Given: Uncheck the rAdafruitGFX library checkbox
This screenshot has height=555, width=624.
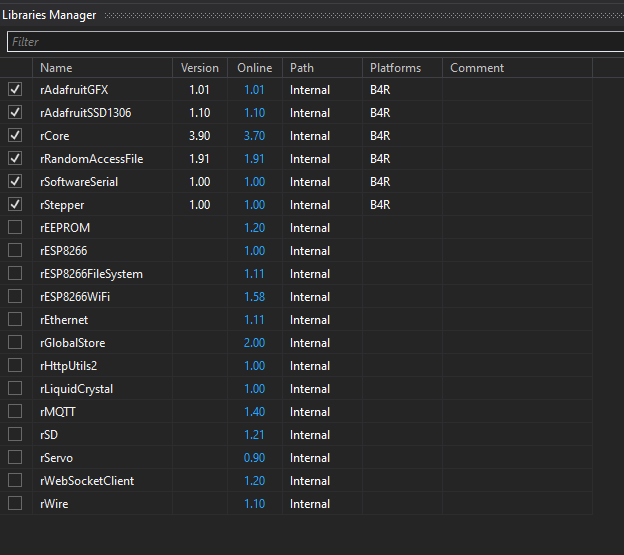Looking at the screenshot, I should (x=15, y=90).
